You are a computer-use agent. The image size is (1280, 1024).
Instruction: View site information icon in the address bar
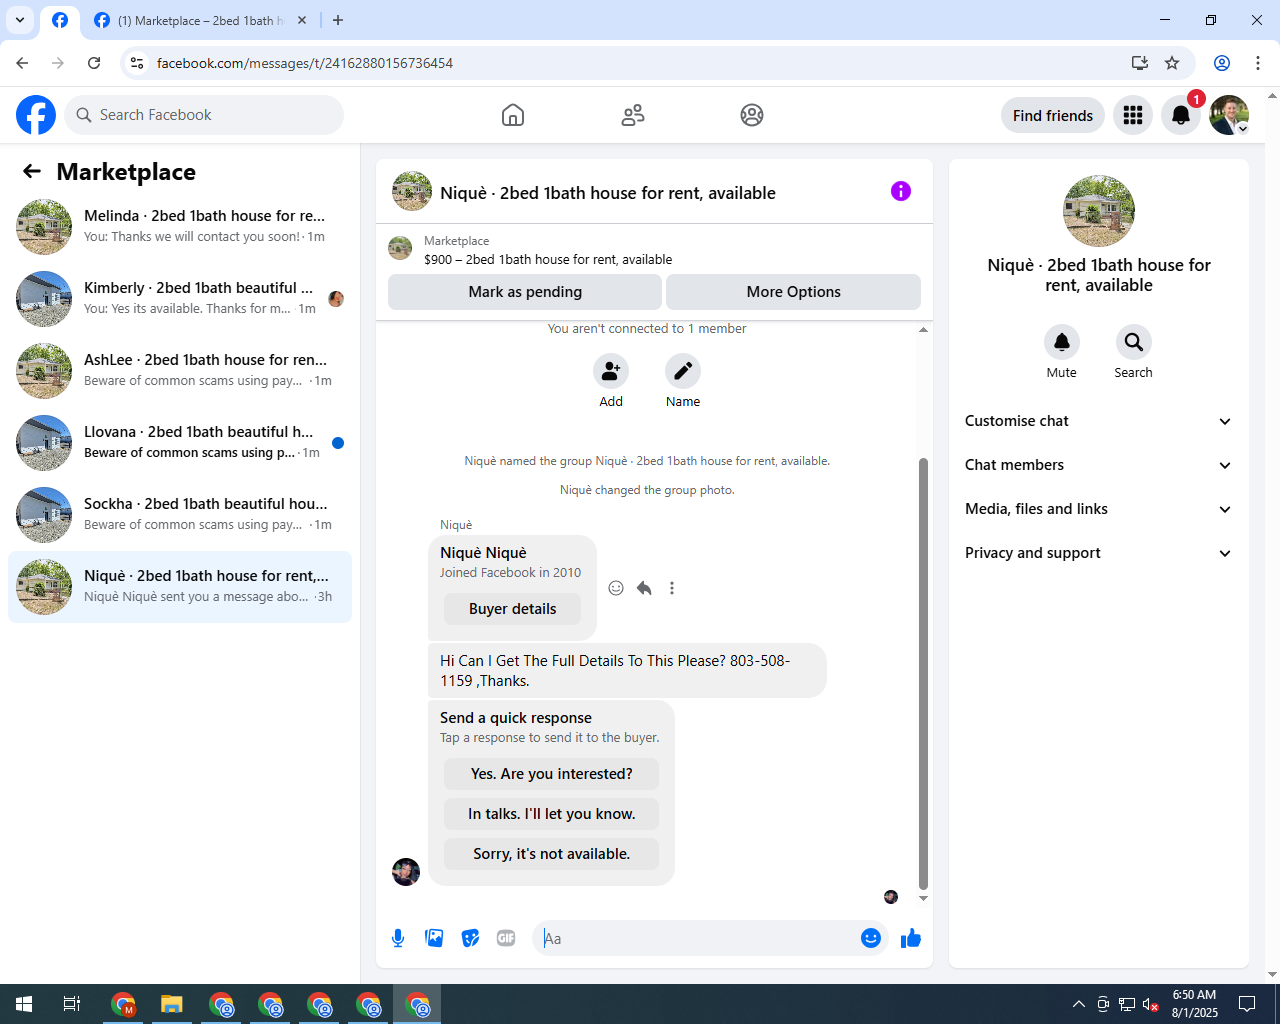click(x=137, y=63)
